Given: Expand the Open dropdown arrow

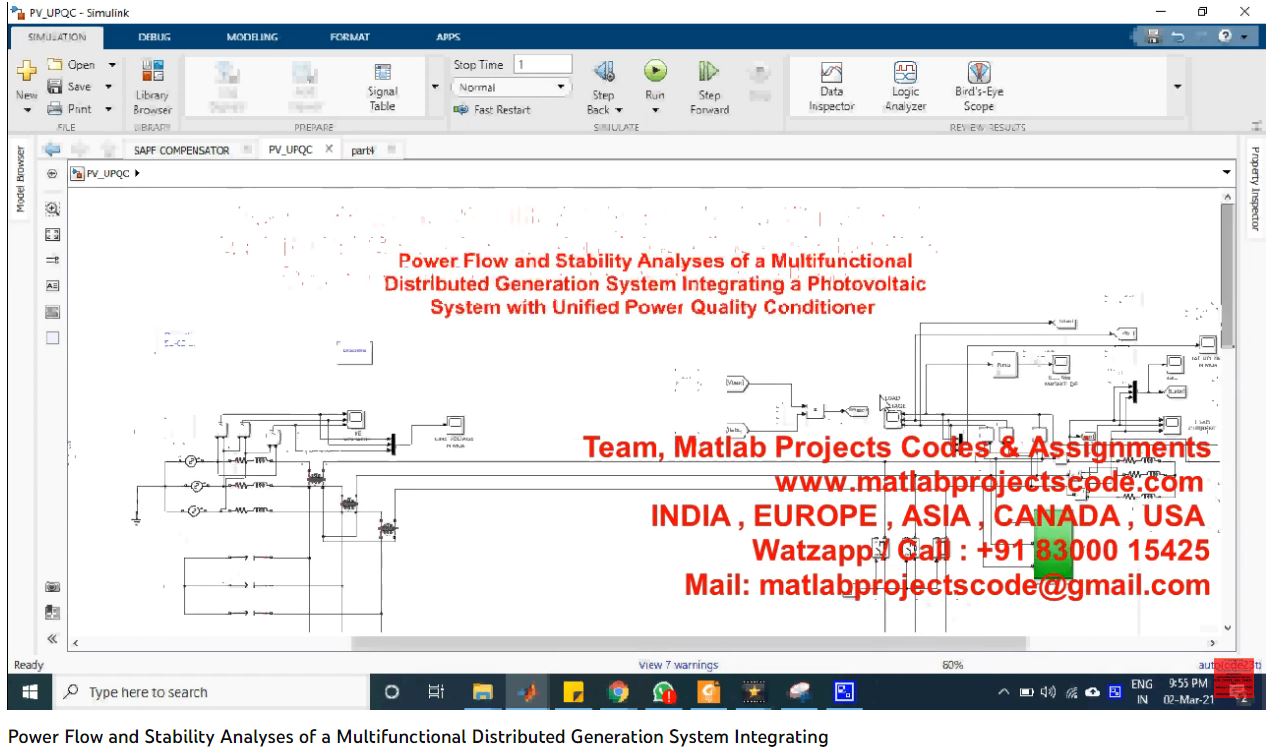Looking at the screenshot, I should [111, 65].
